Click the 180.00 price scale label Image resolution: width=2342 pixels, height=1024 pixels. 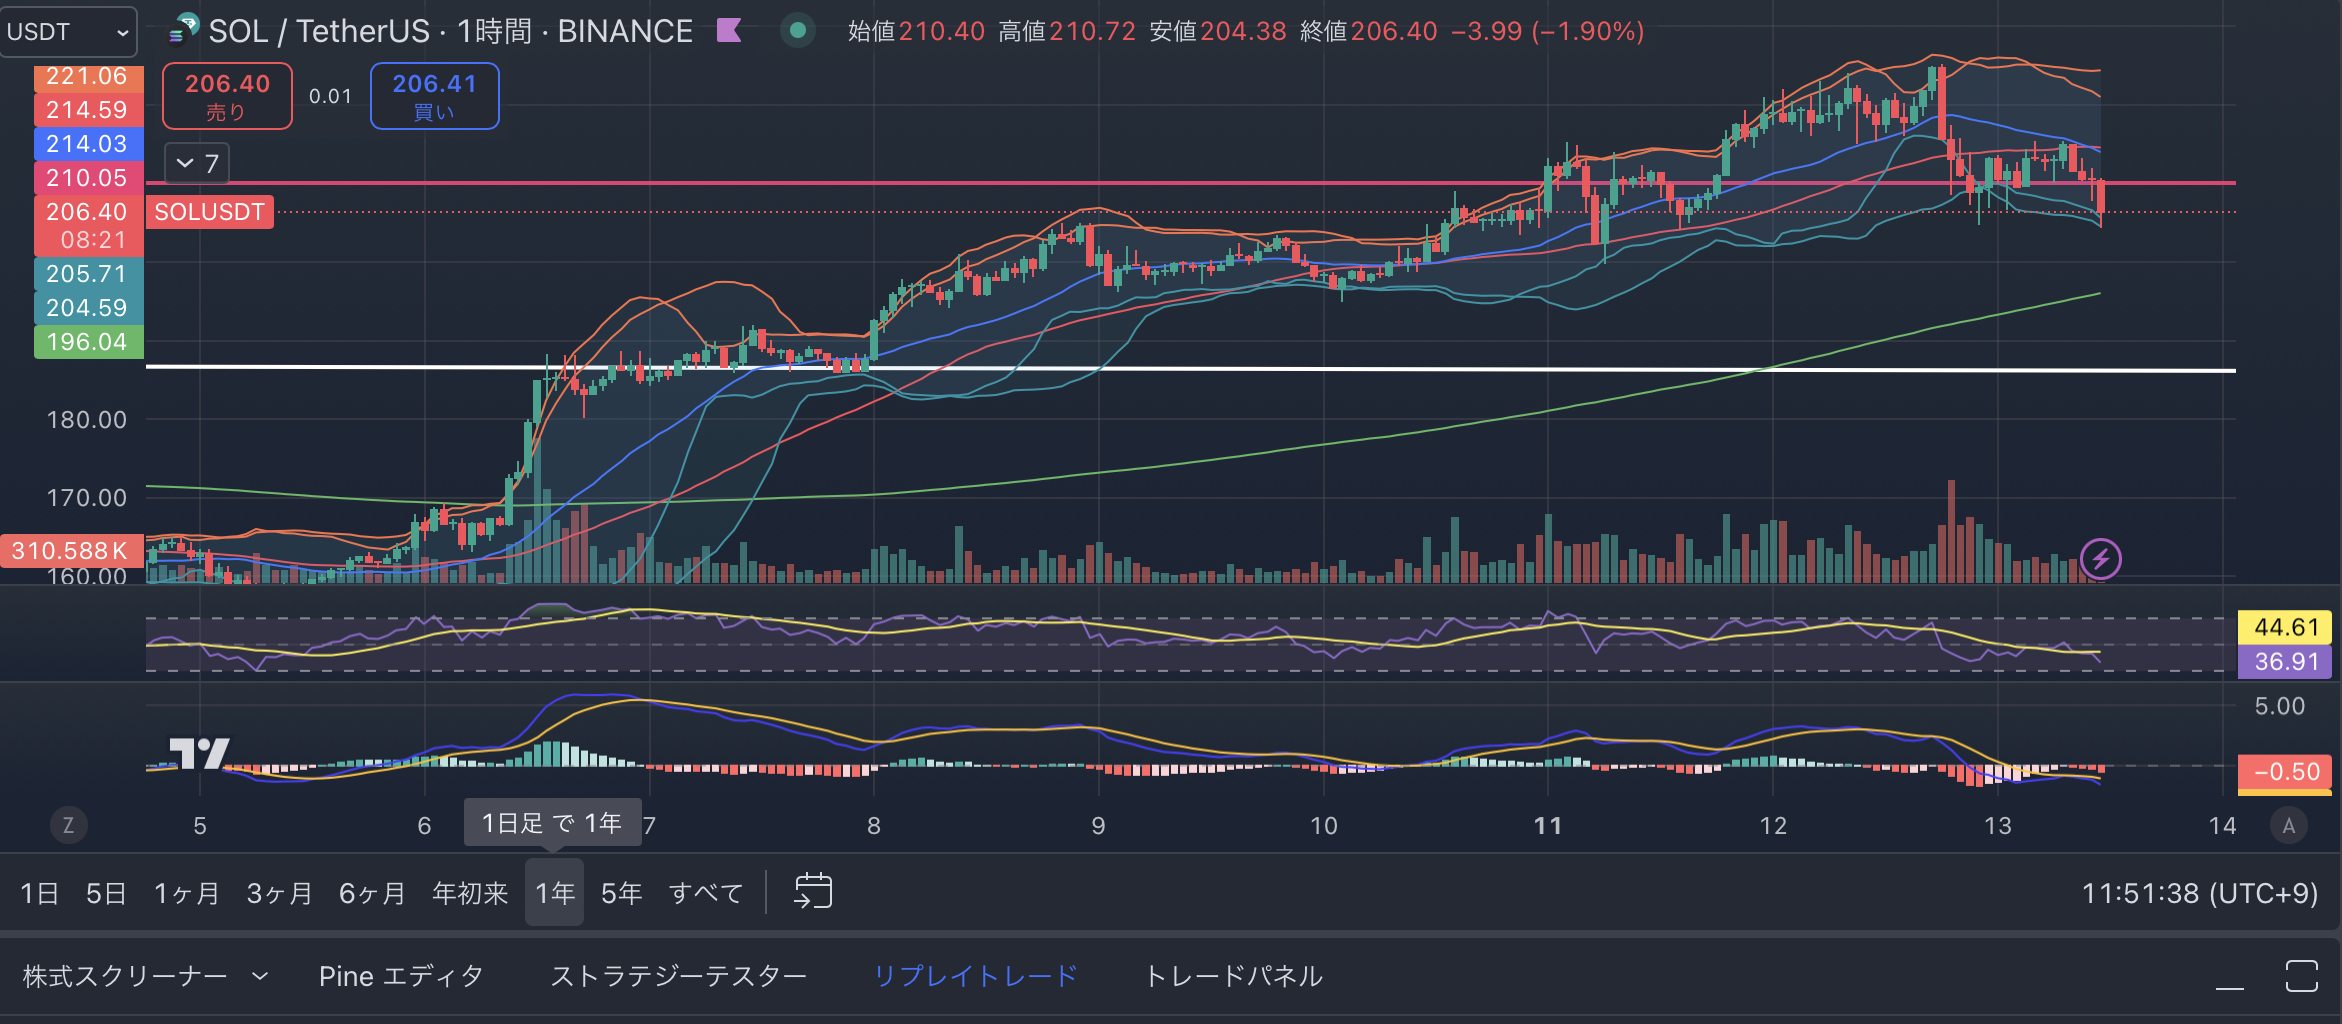(88, 420)
